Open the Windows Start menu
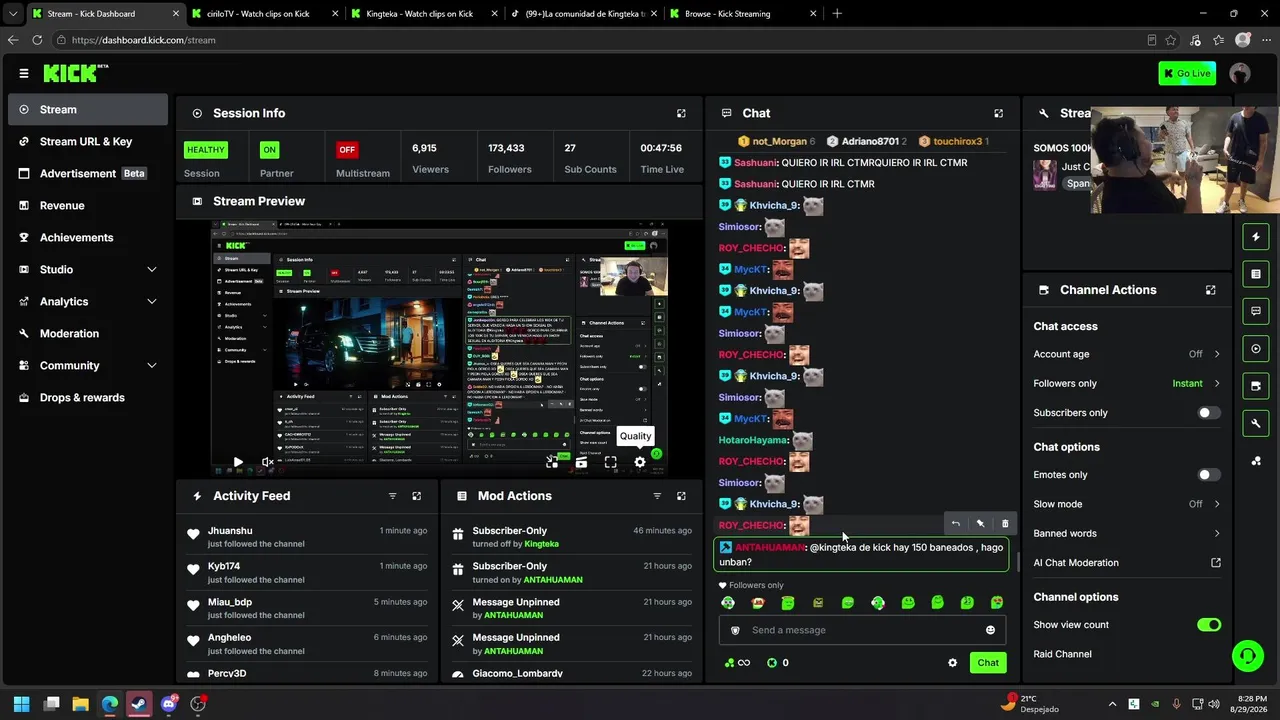The height and width of the screenshot is (720, 1280). pyautogui.click(x=22, y=704)
